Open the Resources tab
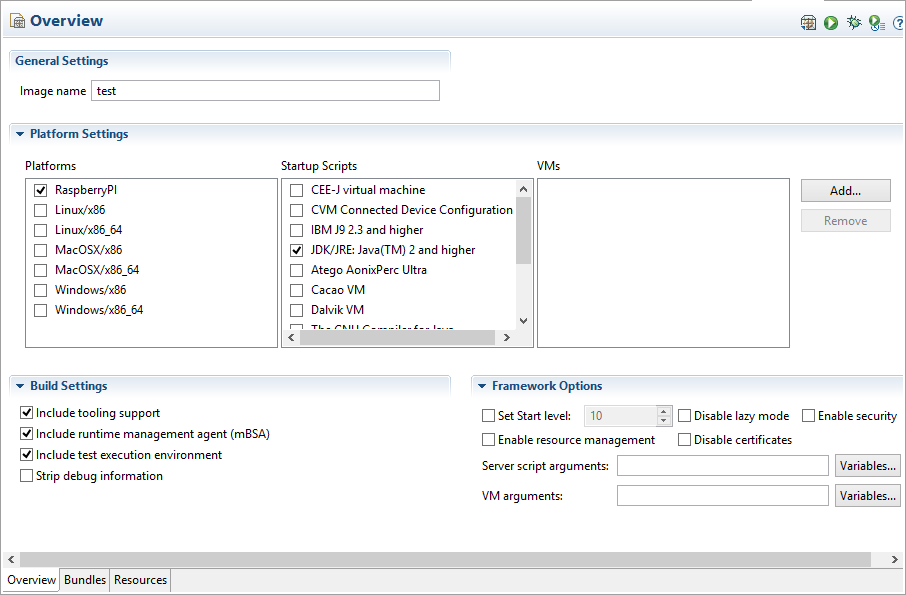The image size is (906, 595). click(140, 580)
